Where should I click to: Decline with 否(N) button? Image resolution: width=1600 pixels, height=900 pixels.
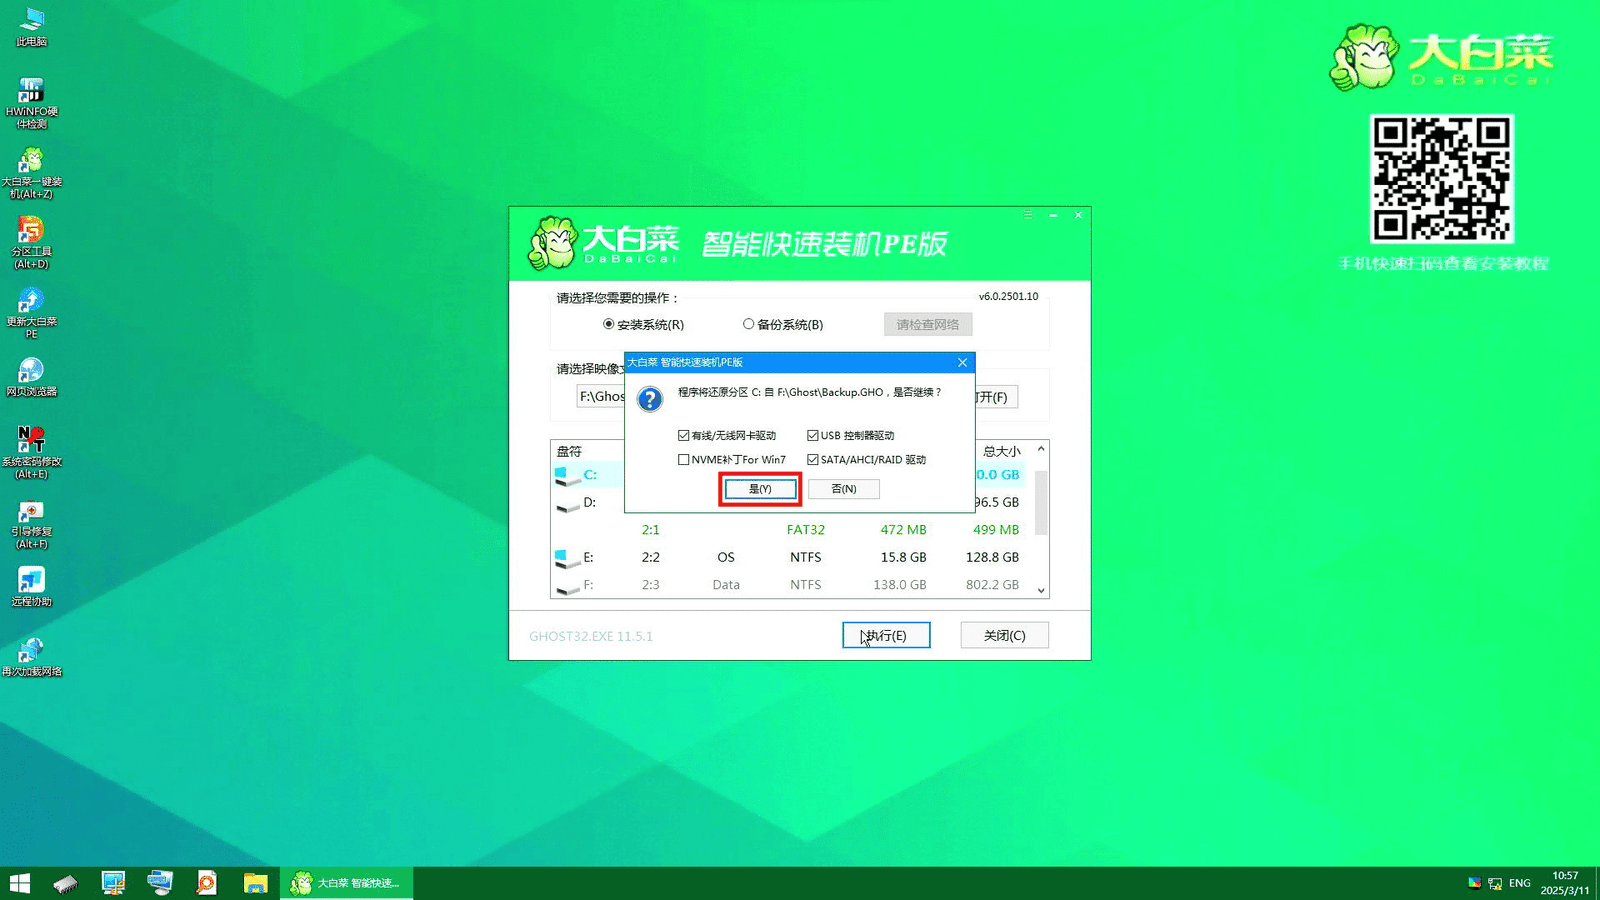point(844,489)
